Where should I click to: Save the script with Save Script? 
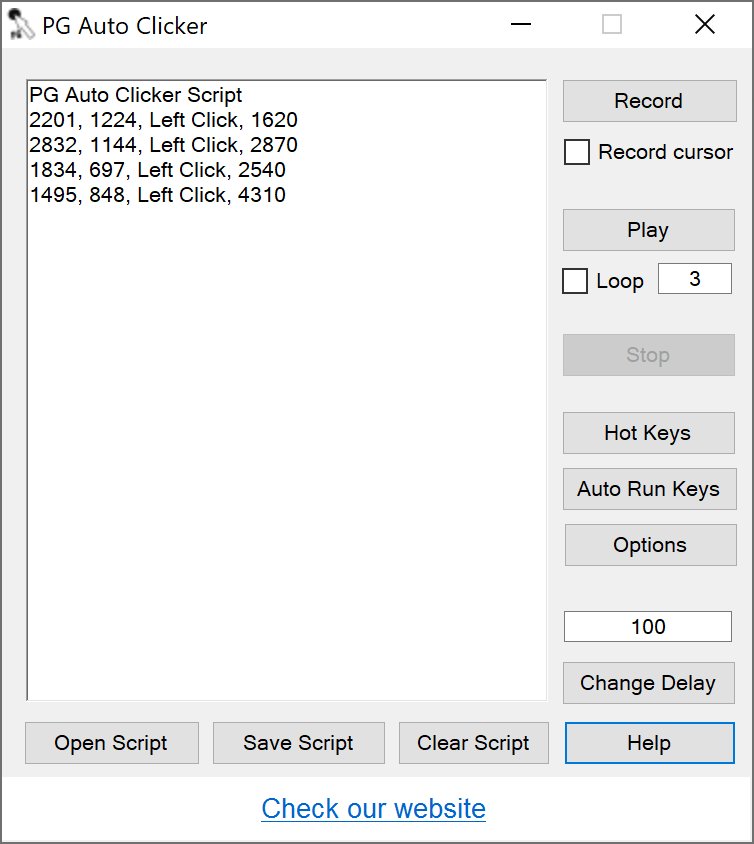(x=298, y=743)
